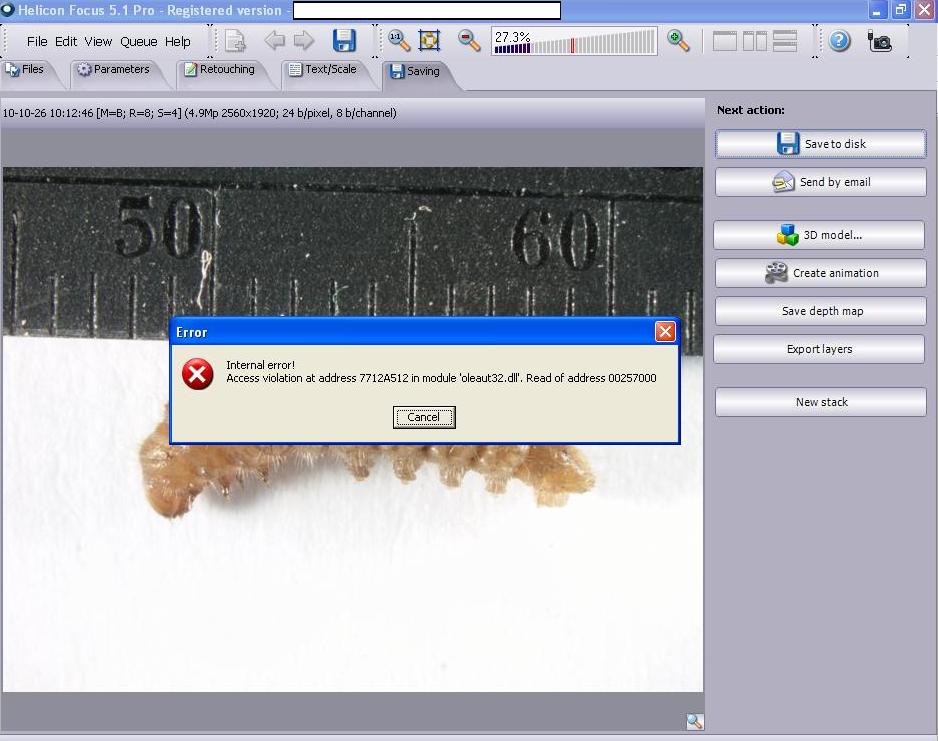Click the zoom out magnifier icon
Viewport: 938px width, 741px height.
pyautogui.click(x=469, y=41)
